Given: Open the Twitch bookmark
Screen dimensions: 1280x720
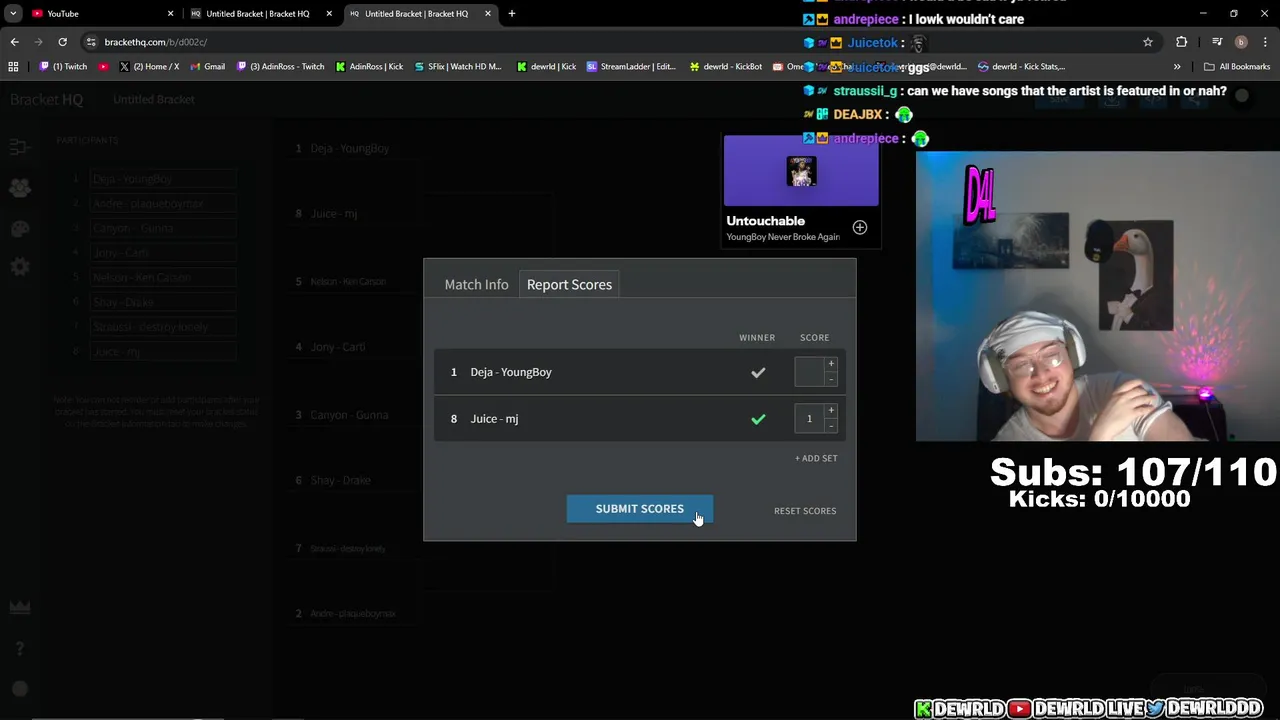Looking at the screenshot, I should [63, 67].
